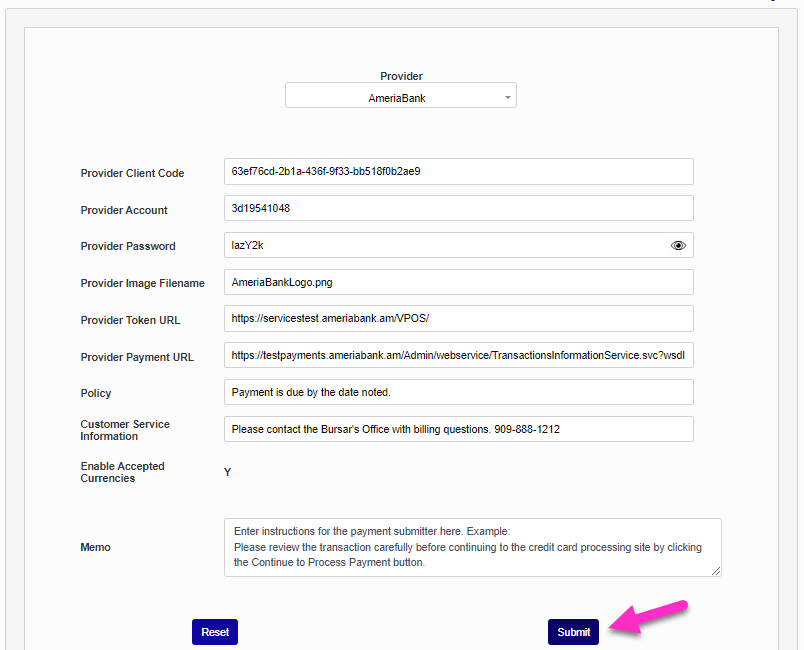Viewport: 804px width, 650px height.
Task: Click the Provider Token URL label
Action: click(130, 320)
